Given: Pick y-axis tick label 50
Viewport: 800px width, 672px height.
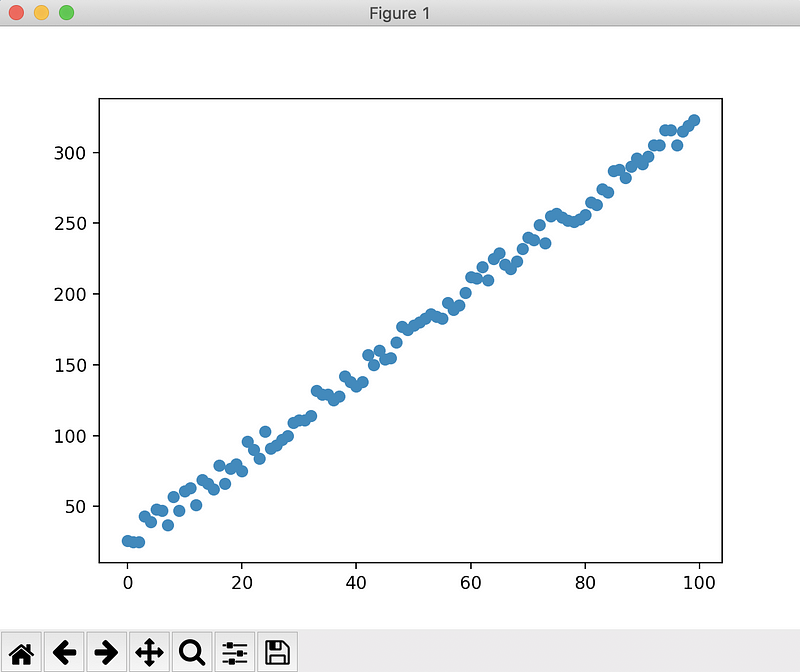Looking at the screenshot, I should (x=77, y=507).
